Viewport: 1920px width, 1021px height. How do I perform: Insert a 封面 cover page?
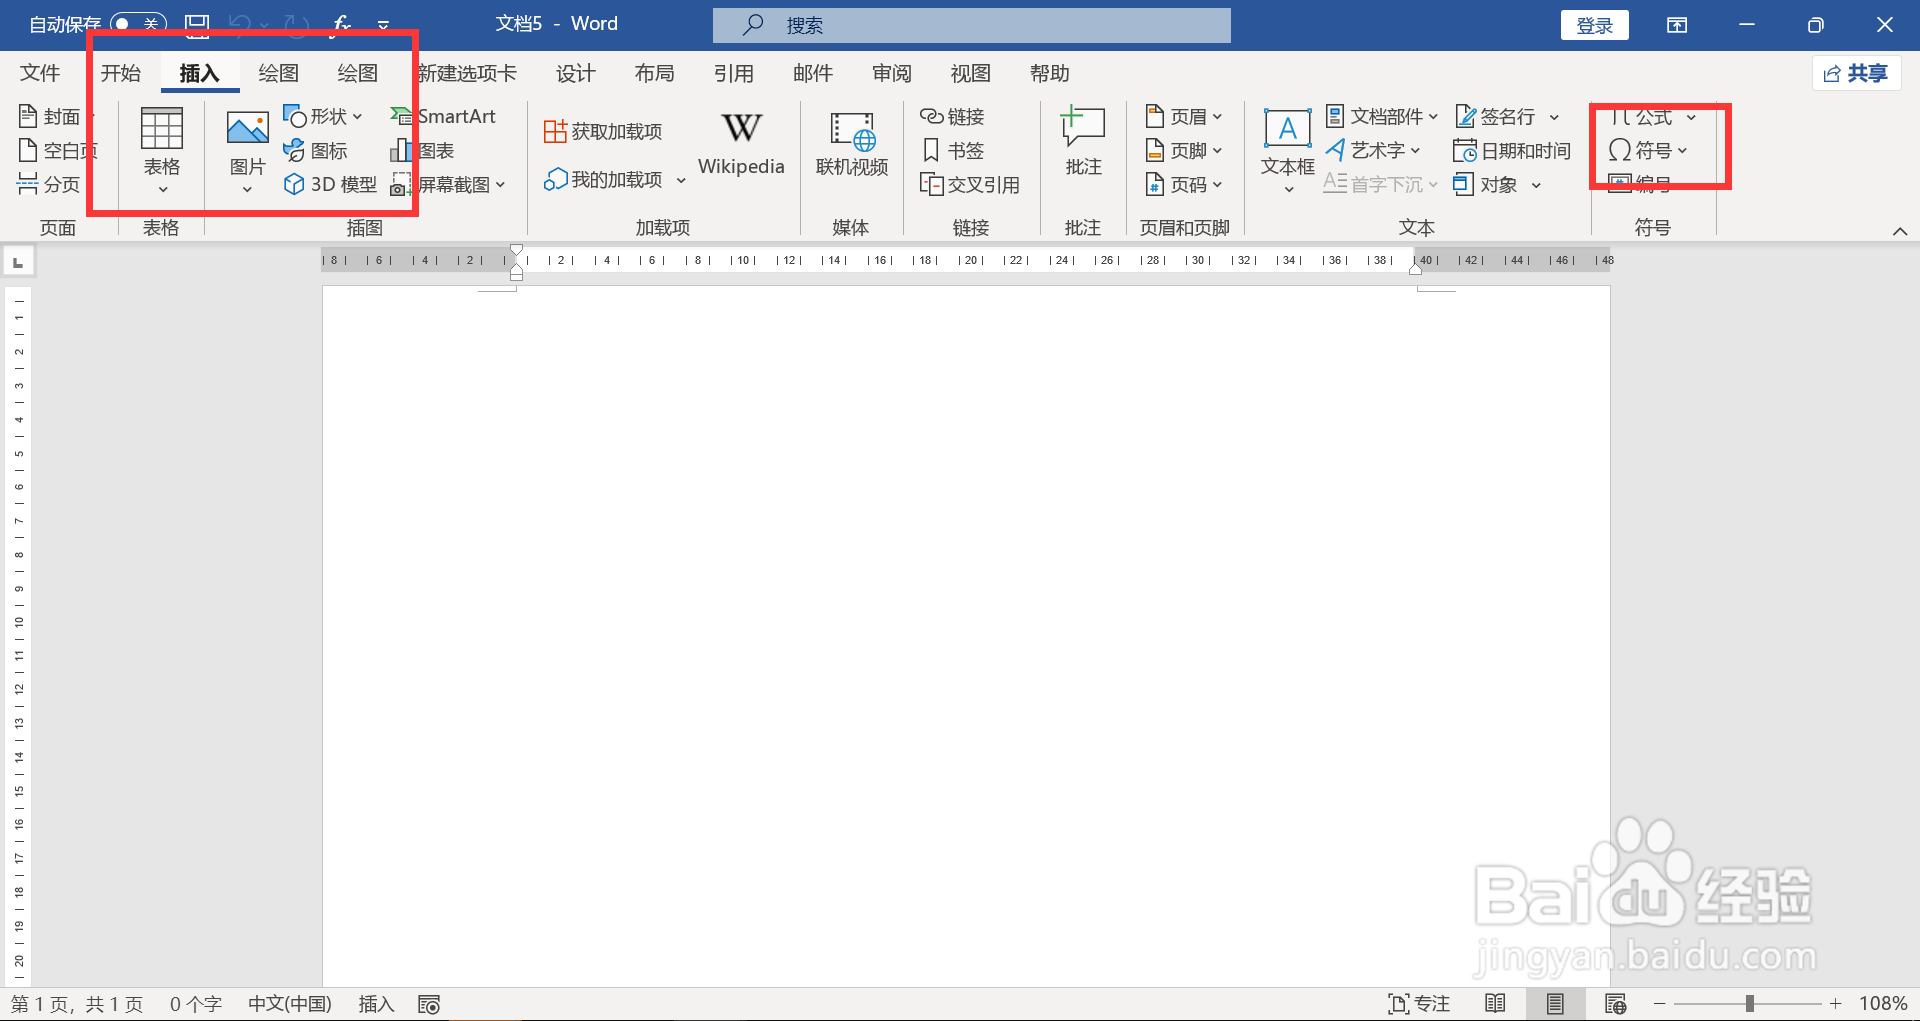pyautogui.click(x=49, y=117)
